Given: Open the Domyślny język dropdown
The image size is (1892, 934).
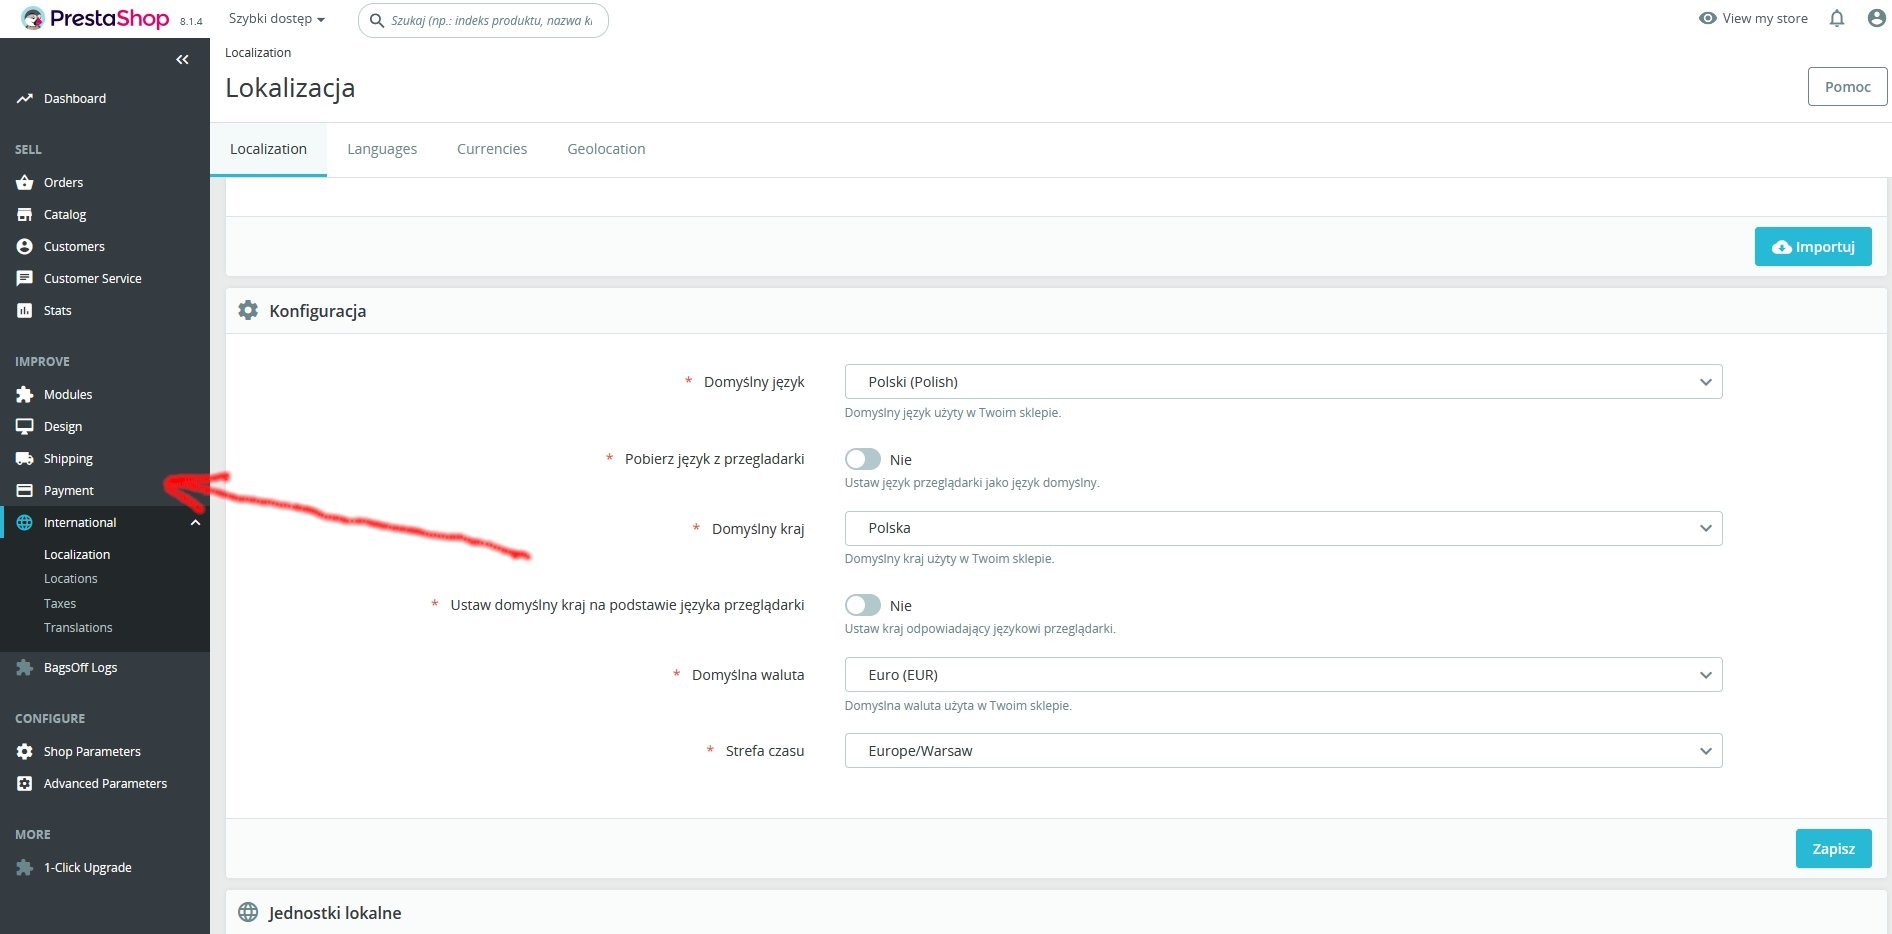Looking at the screenshot, I should [1283, 382].
